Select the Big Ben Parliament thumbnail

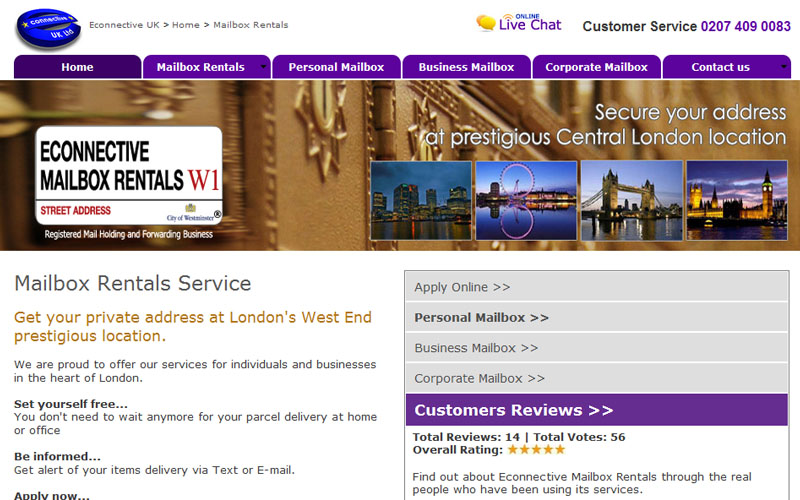(737, 201)
